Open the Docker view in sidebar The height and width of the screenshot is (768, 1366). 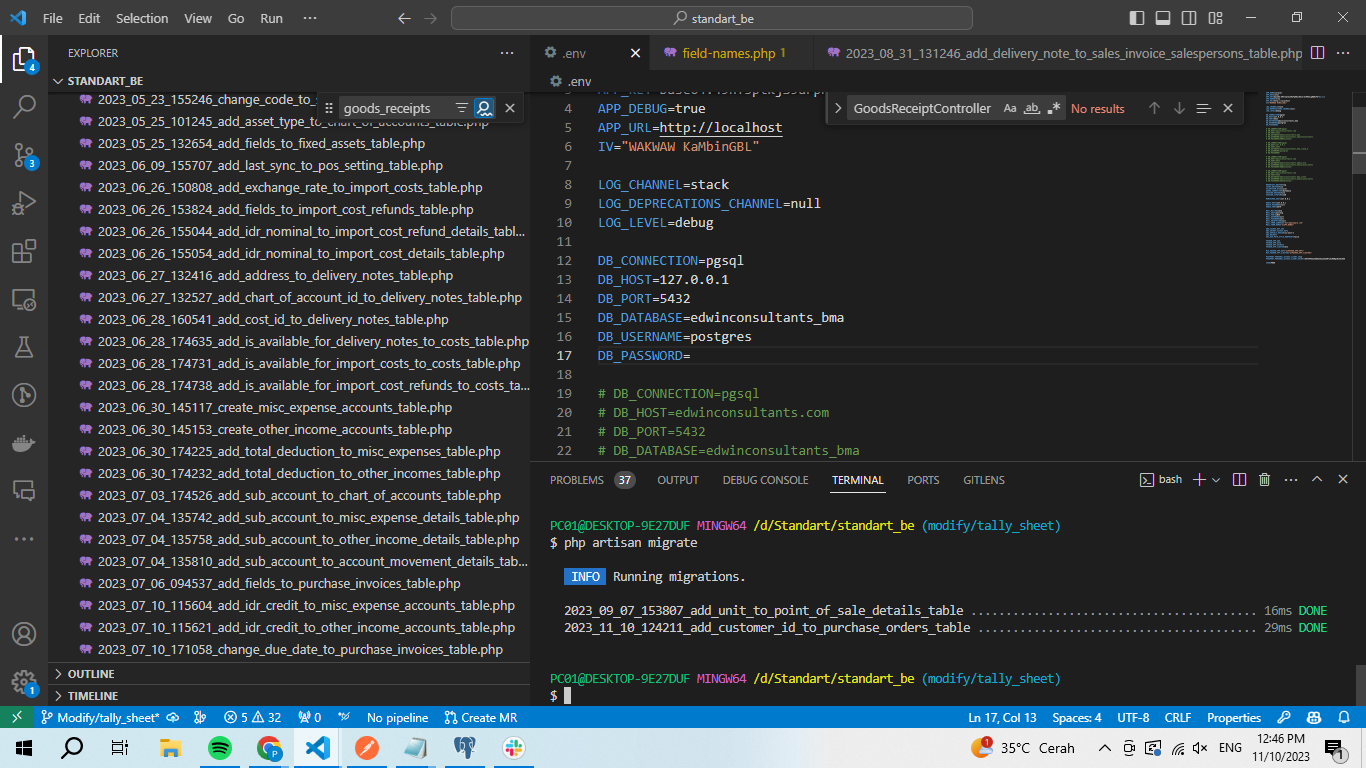(24, 443)
